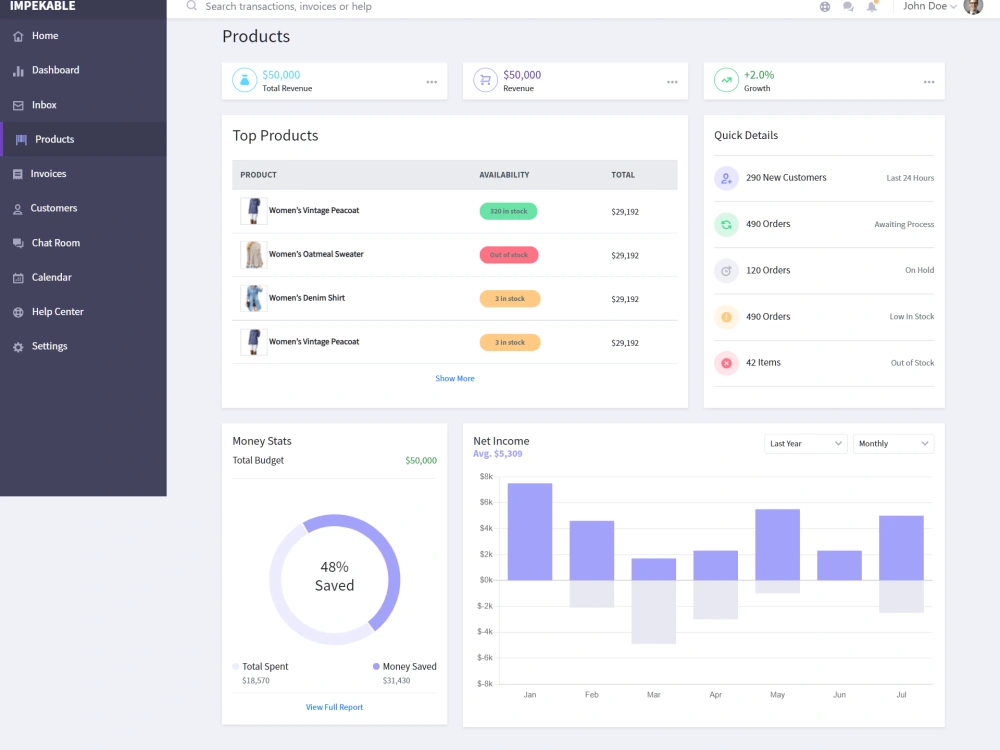
Task: Click the Invoices icon in sidebar
Action: 18,174
